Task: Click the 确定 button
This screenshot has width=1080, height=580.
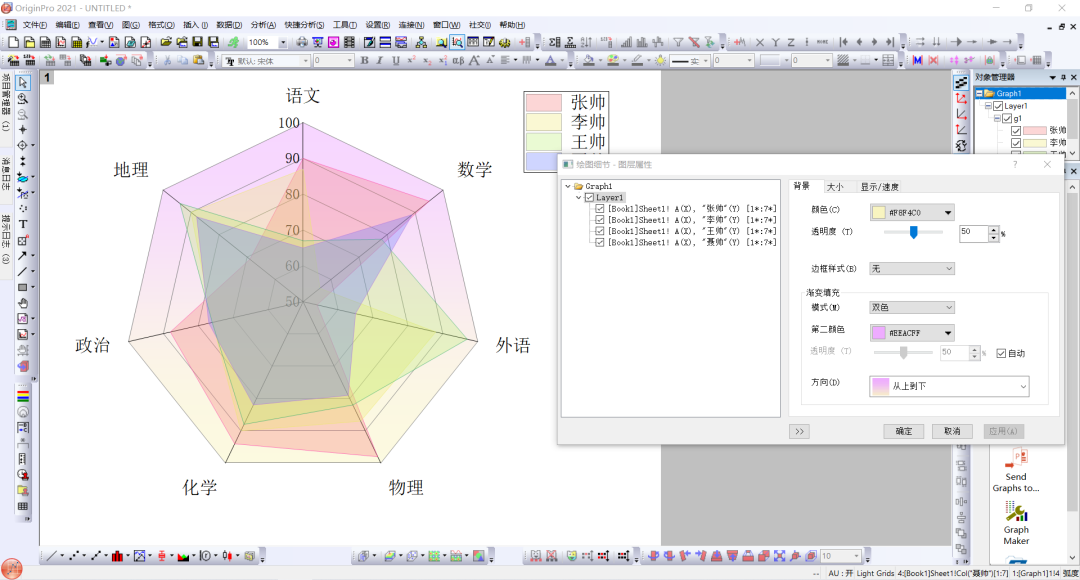Action: 904,431
